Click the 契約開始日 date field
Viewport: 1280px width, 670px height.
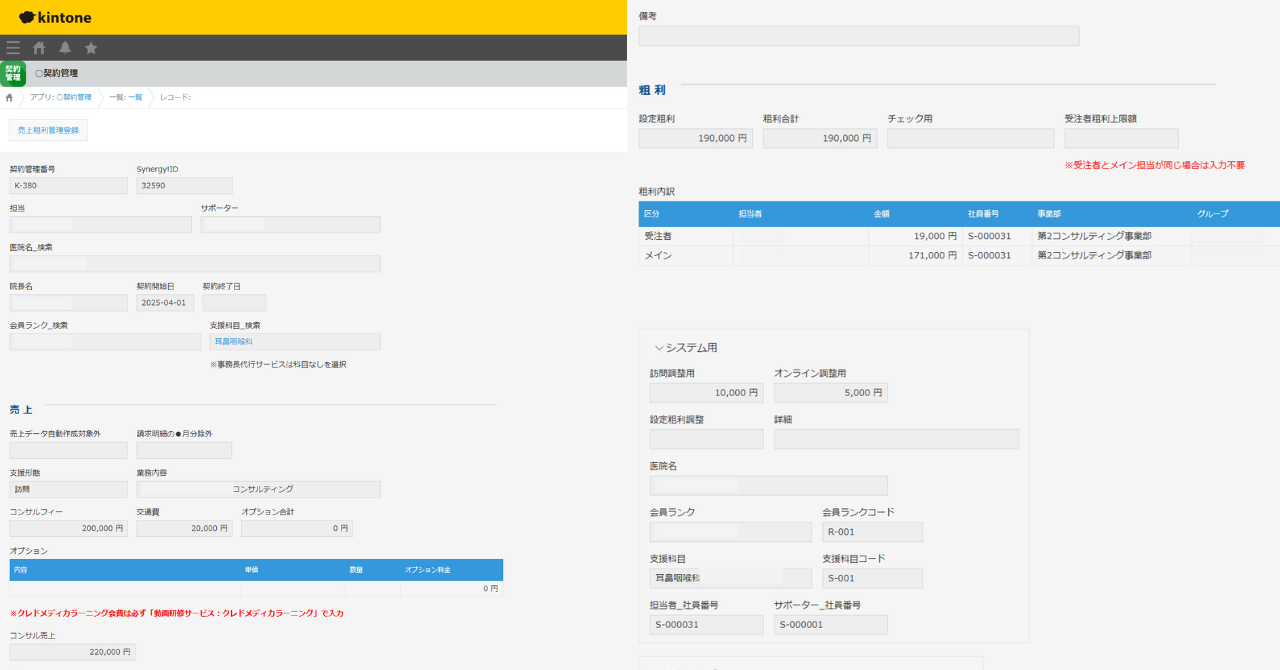[x=165, y=303]
